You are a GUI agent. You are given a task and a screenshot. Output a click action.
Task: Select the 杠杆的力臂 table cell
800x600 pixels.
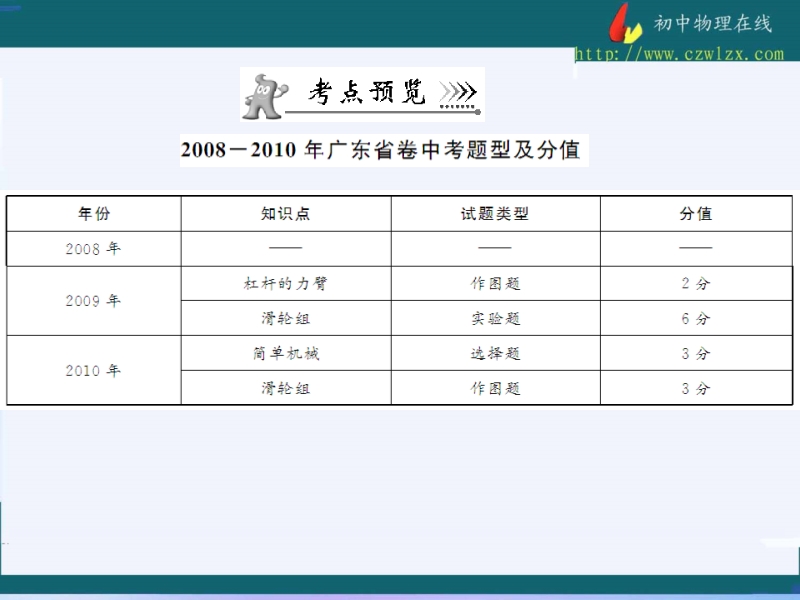(285, 284)
